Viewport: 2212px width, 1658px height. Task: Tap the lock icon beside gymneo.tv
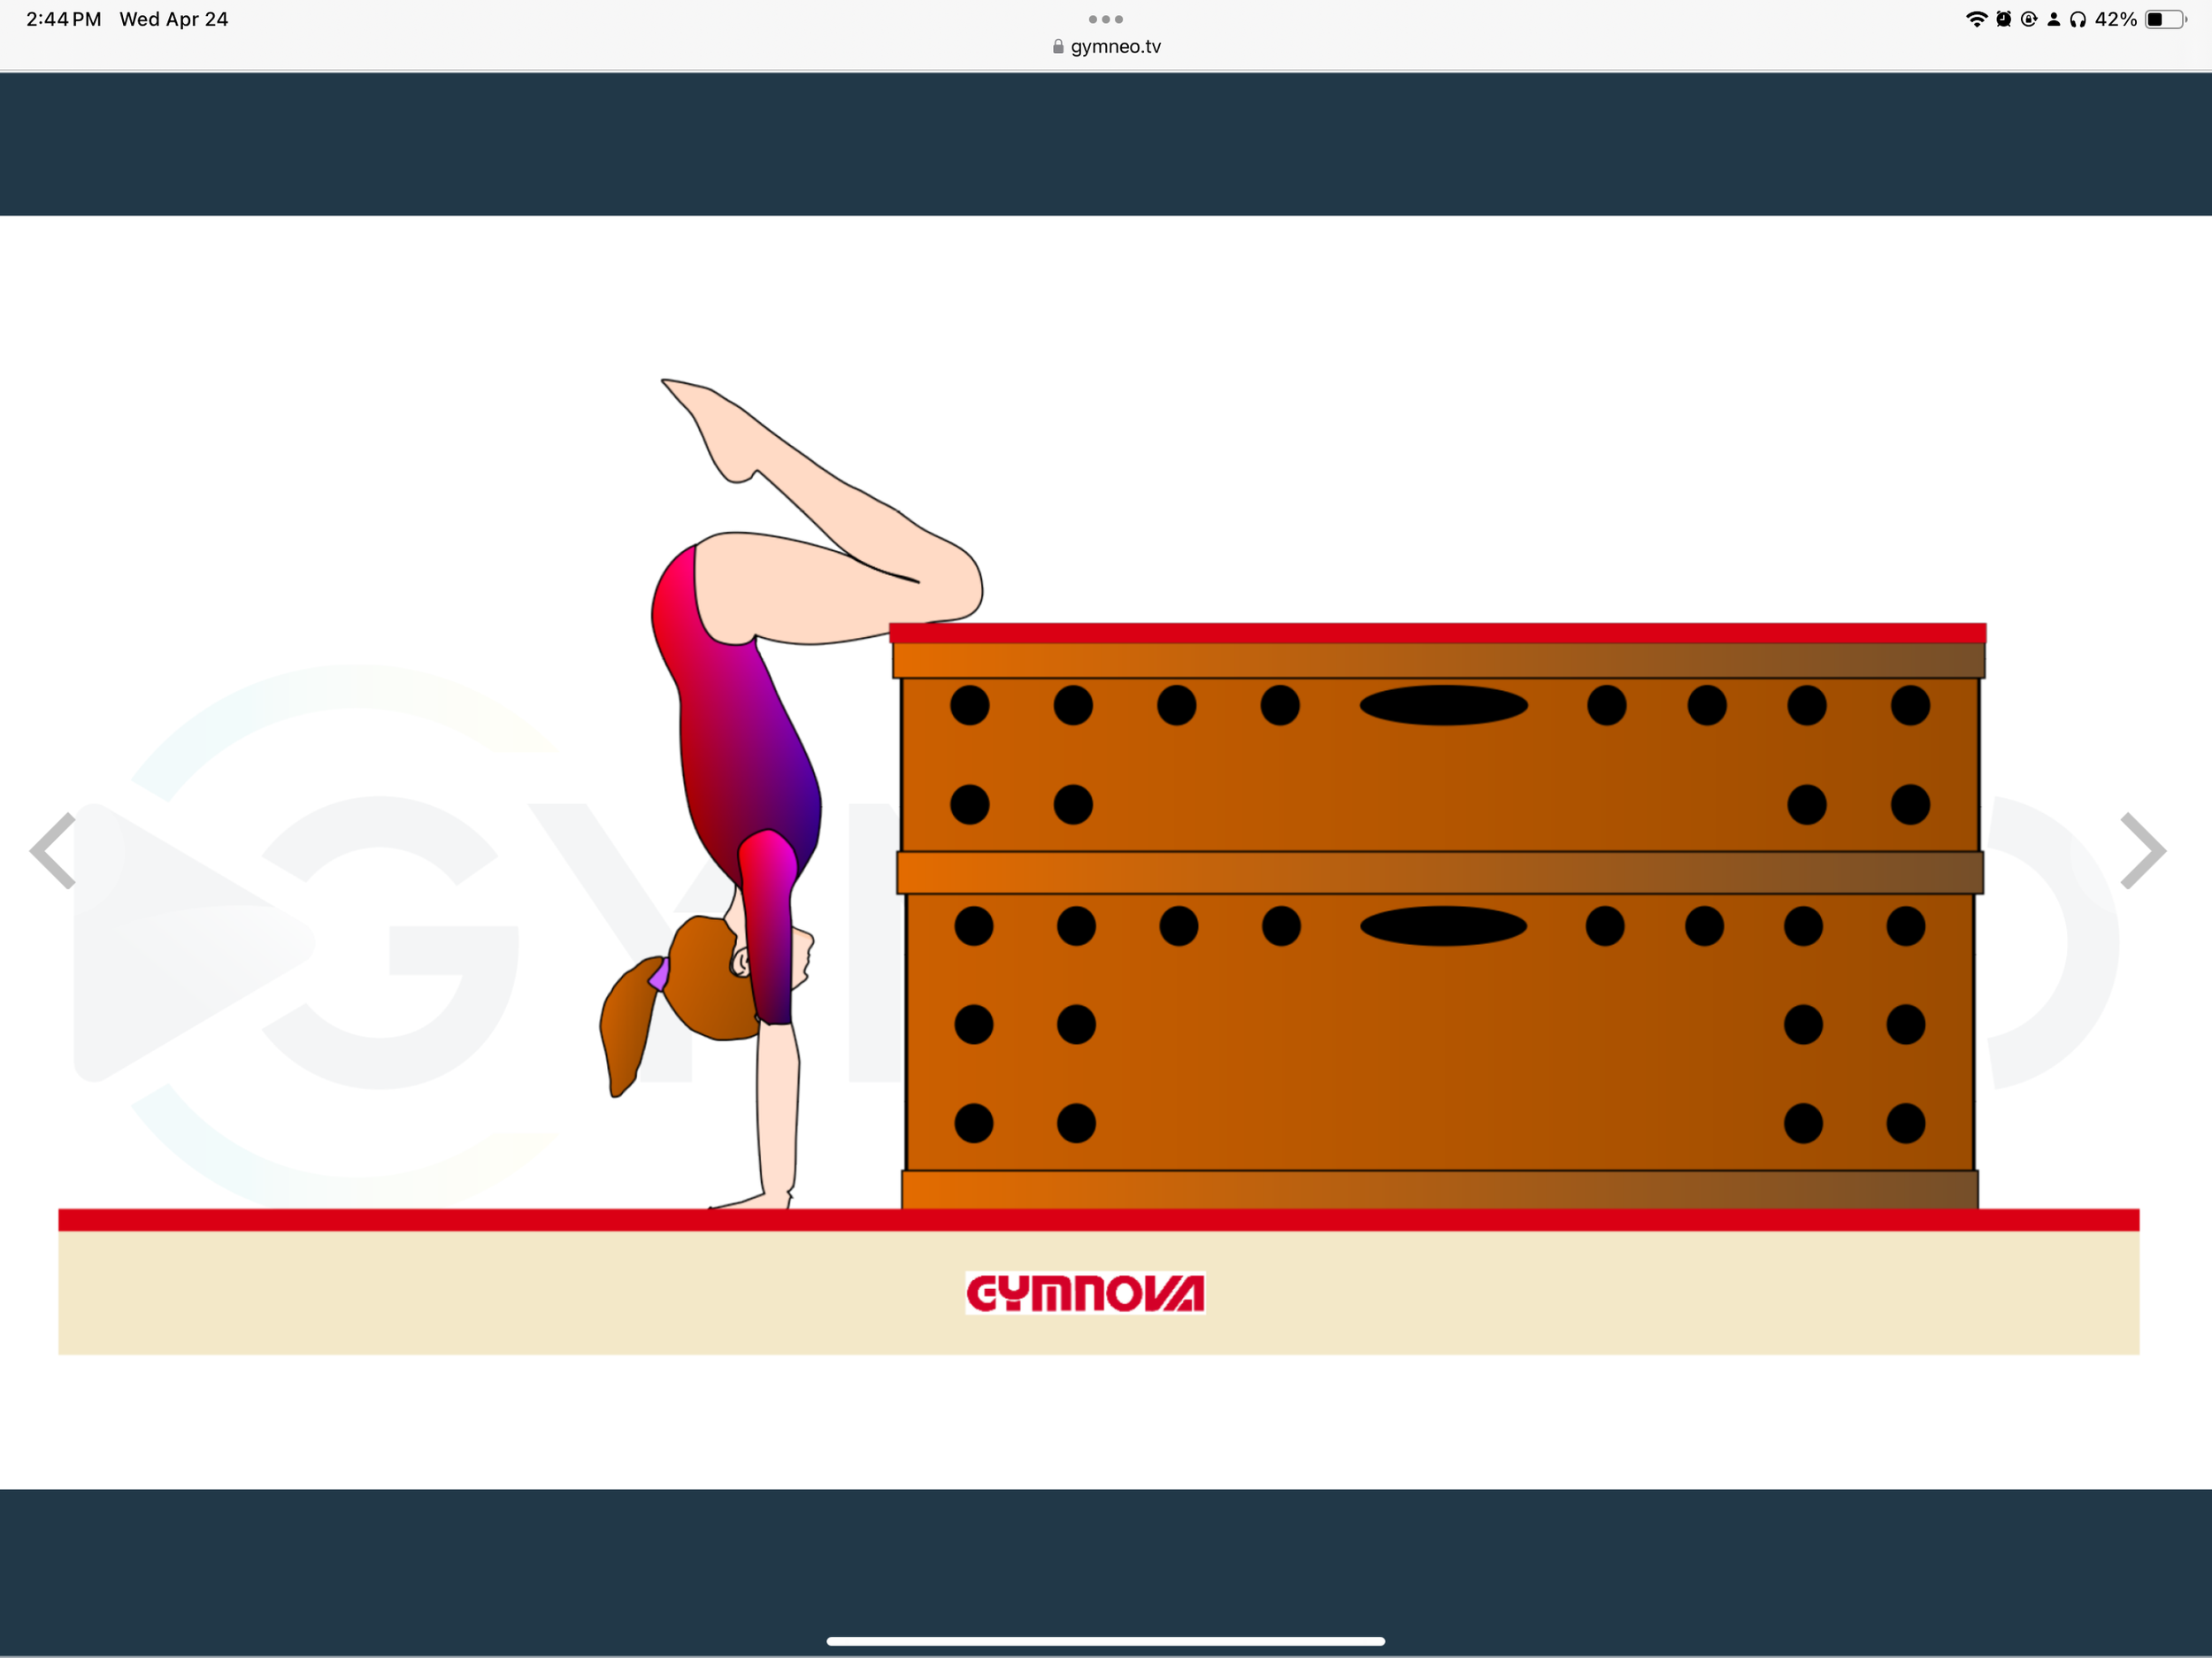[1058, 47]
